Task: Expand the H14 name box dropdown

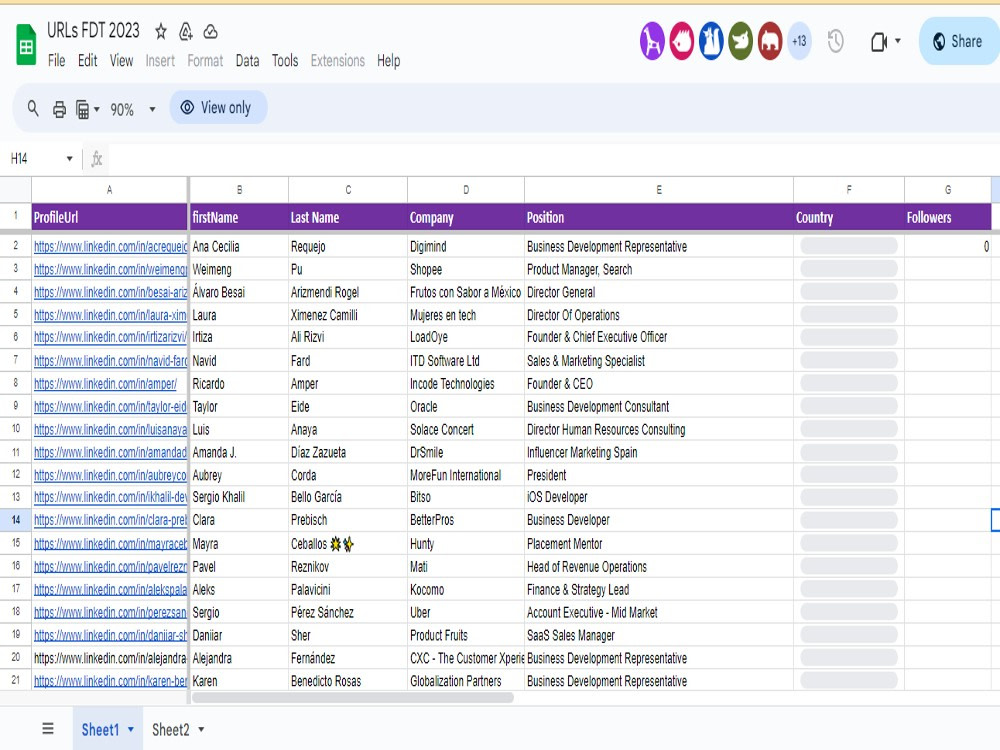Action: click(x=70, y=158)
